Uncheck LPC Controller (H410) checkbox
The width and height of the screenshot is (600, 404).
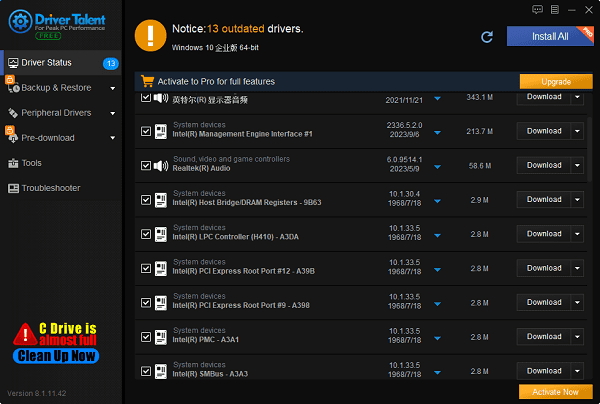(x=146, y=234)
